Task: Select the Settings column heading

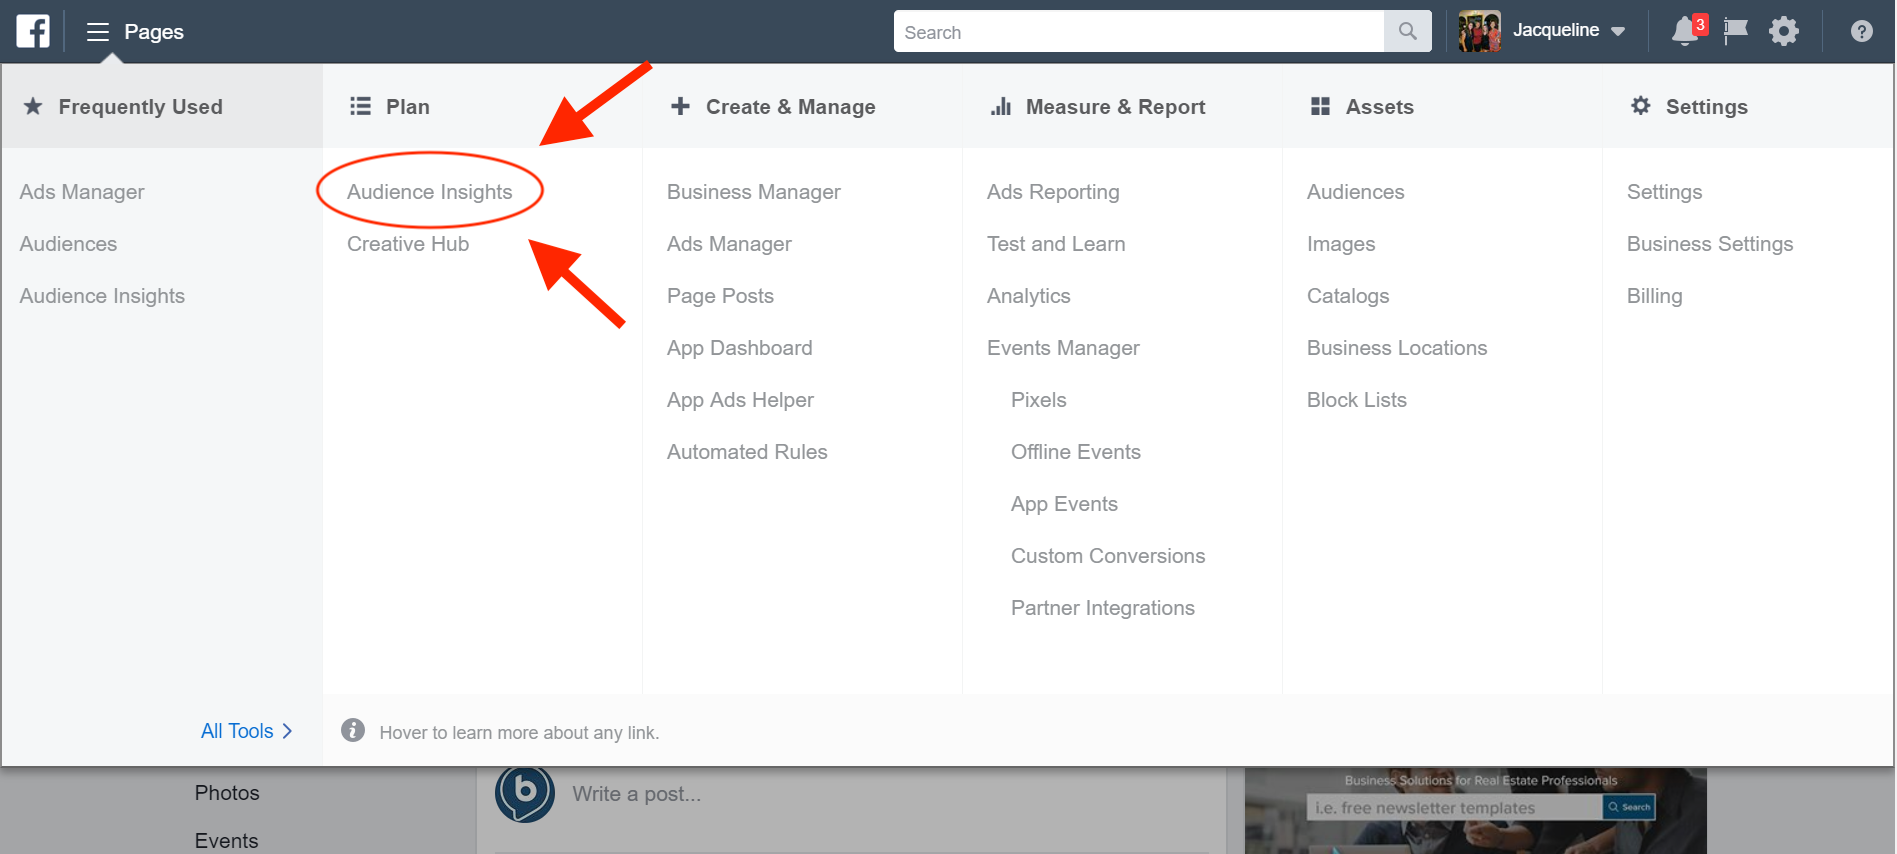Action: pos(1707,107)
